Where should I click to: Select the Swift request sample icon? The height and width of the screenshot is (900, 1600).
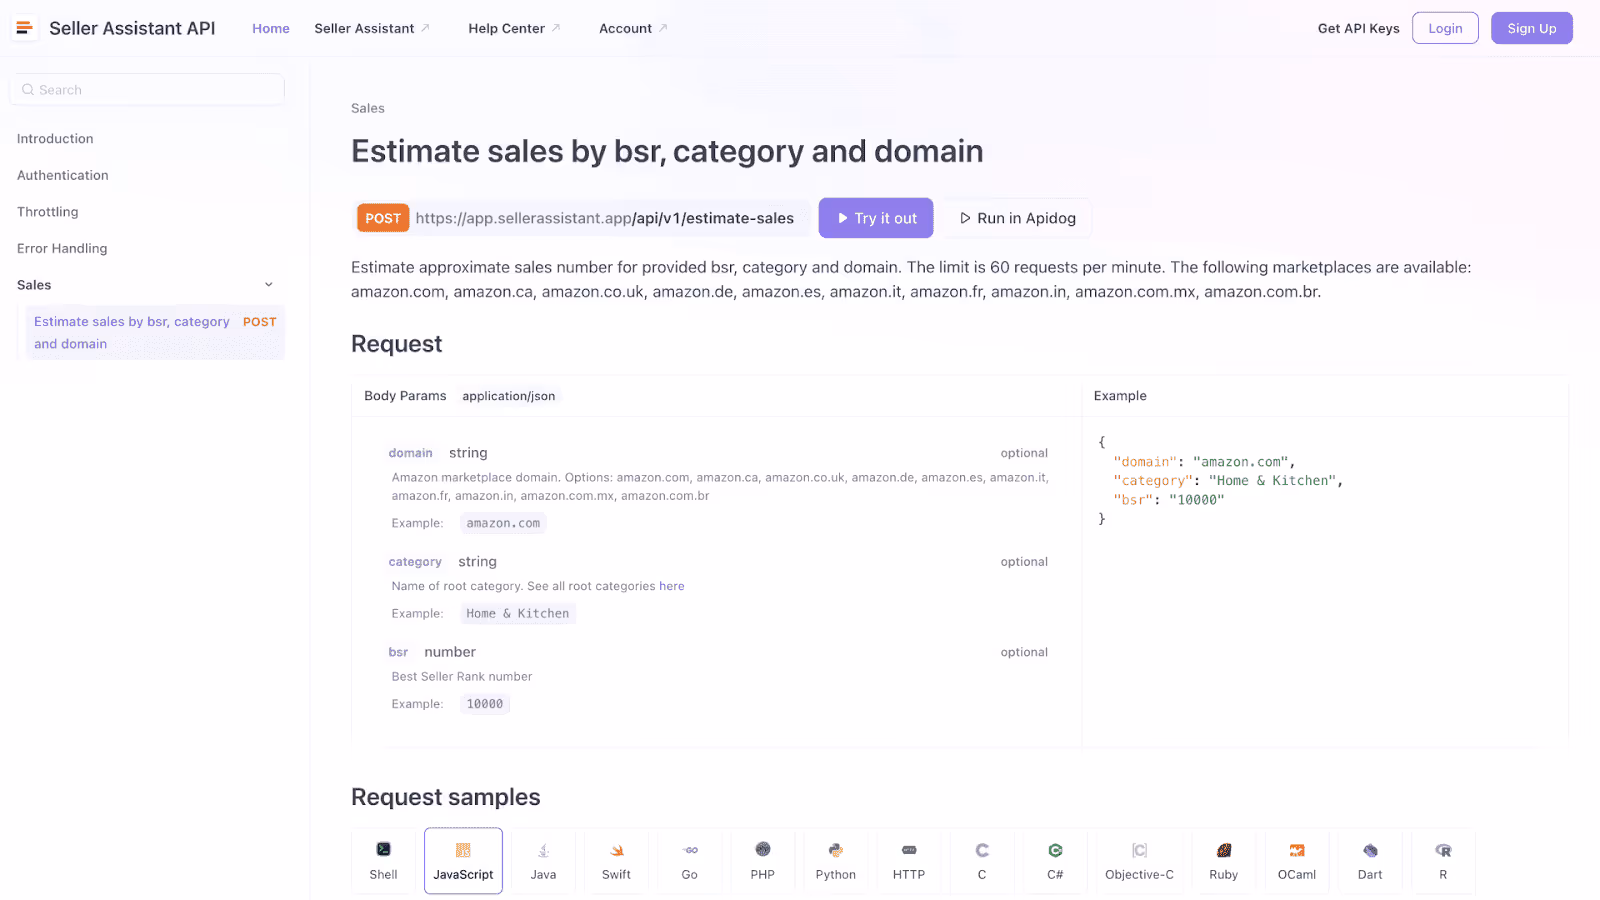tap(617, 850)
